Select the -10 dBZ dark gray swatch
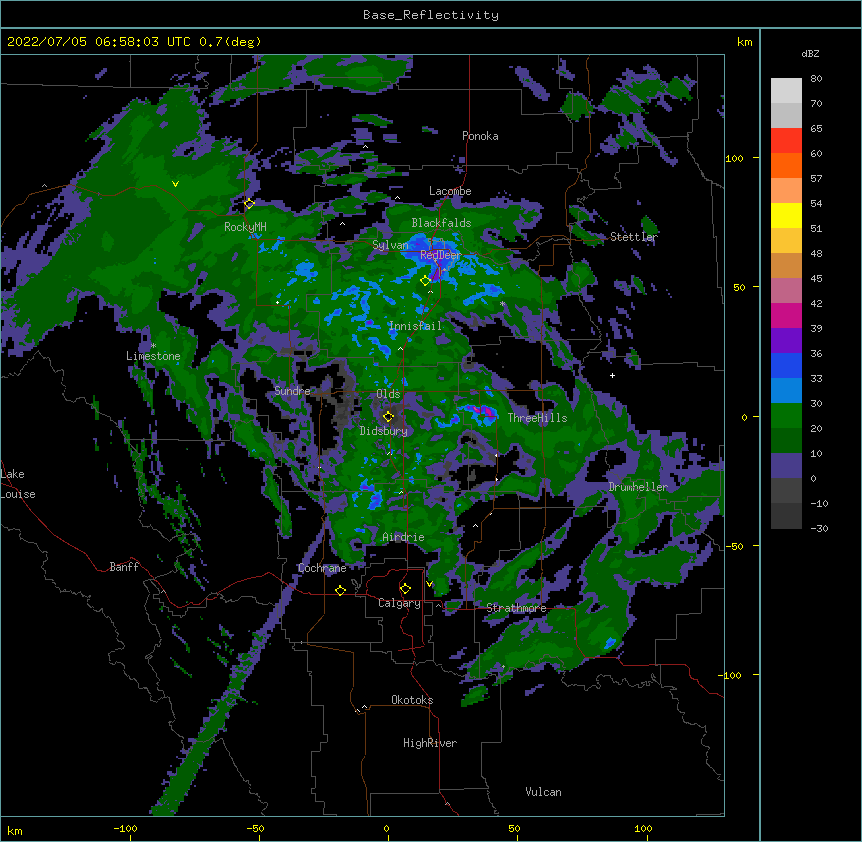862x842 pixels. [x=786, y=516]
